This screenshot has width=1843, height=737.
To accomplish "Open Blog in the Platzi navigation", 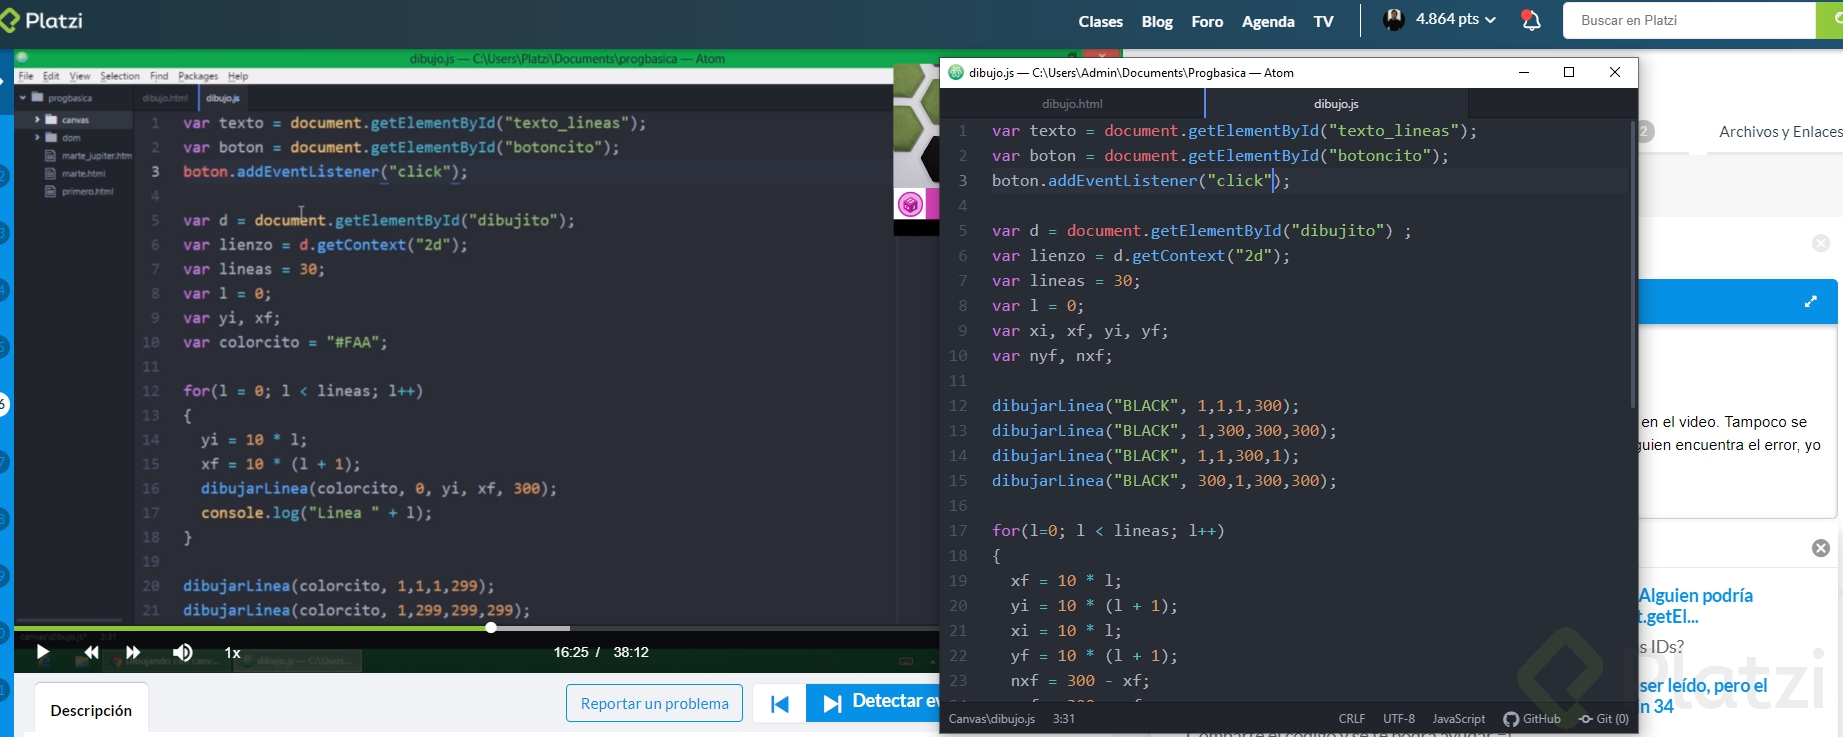I will click(1157, 21).
